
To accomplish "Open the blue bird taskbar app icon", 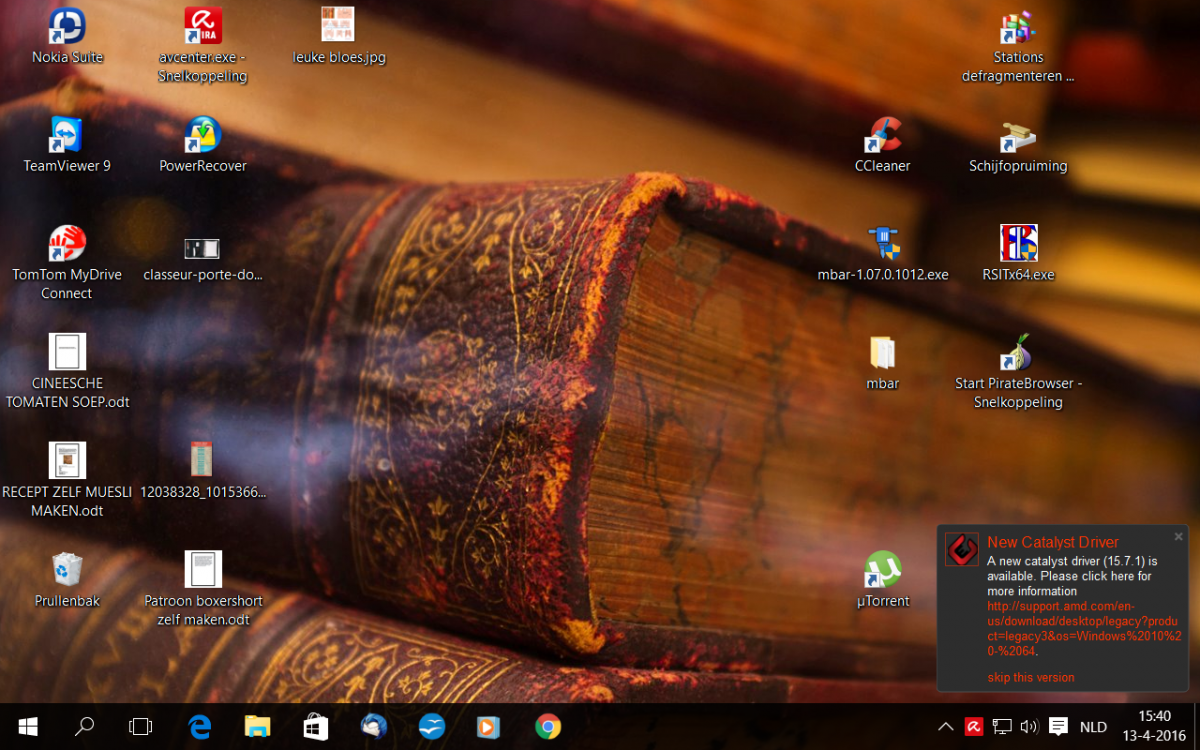I will 432,726.
